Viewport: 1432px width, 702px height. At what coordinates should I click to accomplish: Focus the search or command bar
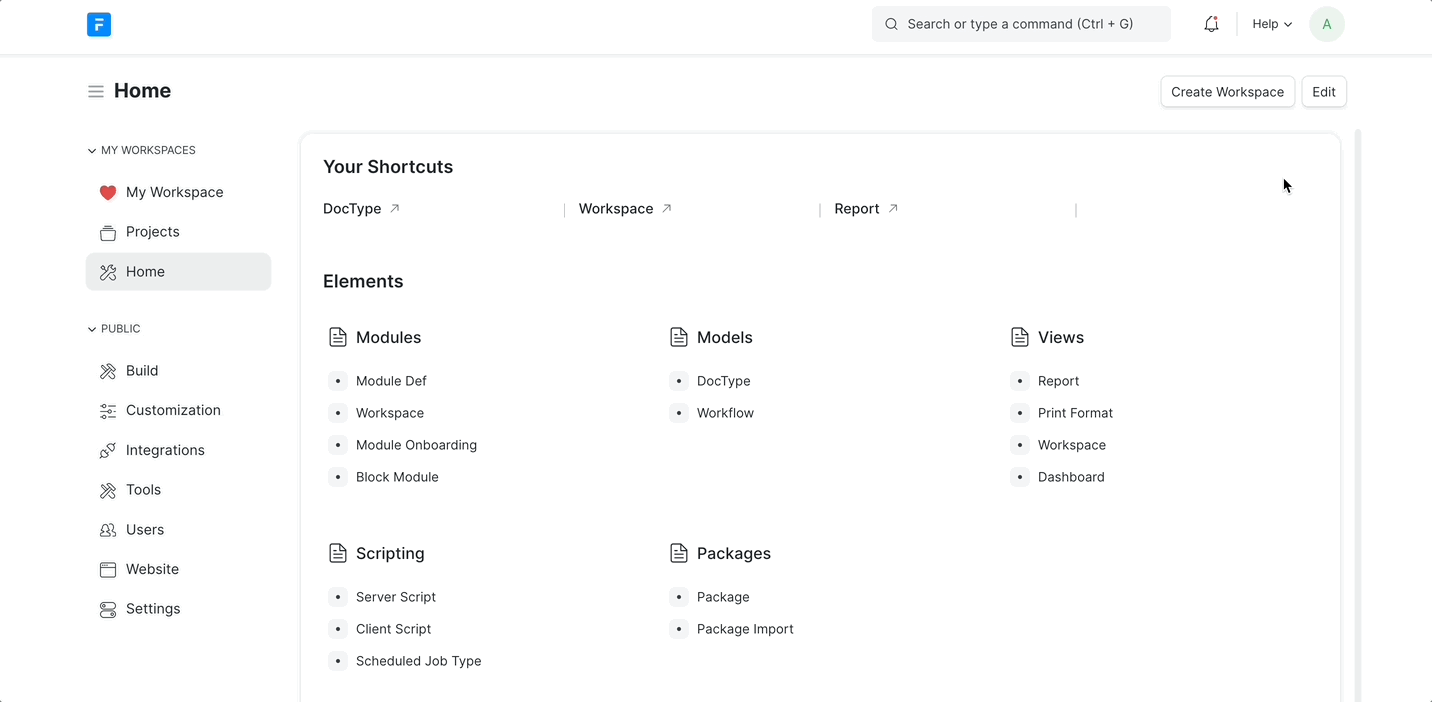(x=1020, y=24)
